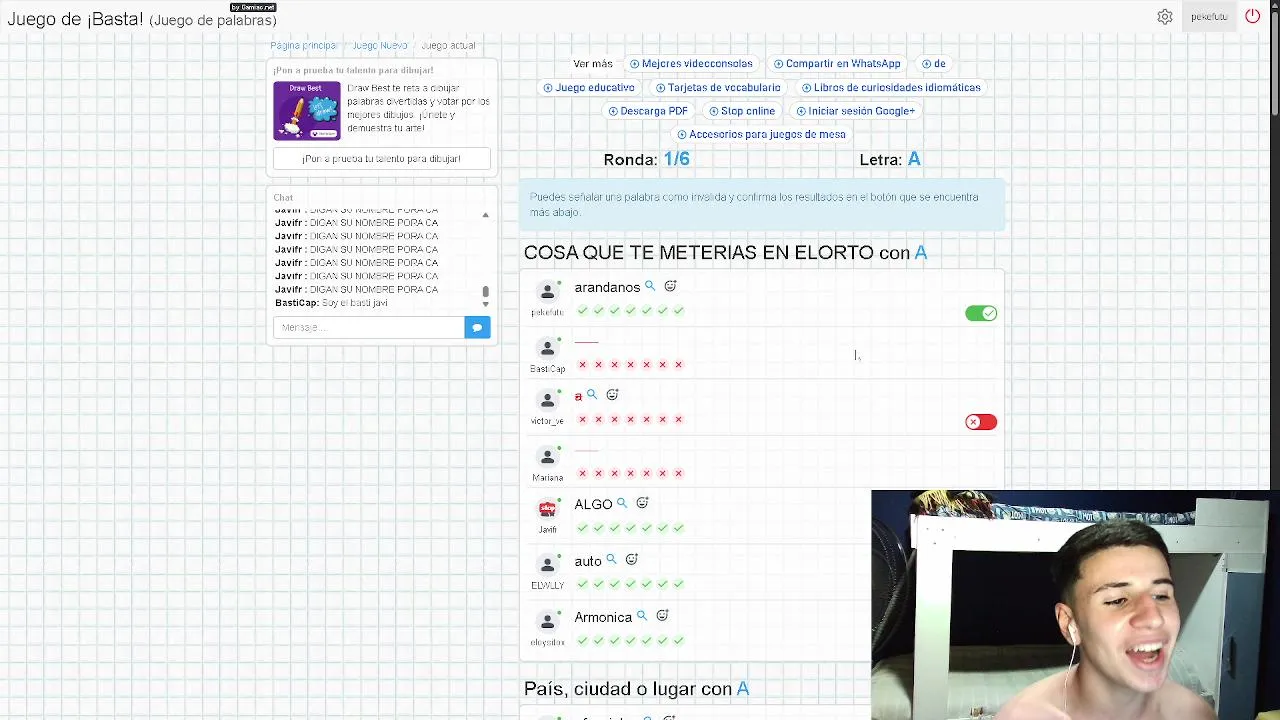1280x720 pixels.
Task: Click the round counter '1/6'
Action: (676, 159)
